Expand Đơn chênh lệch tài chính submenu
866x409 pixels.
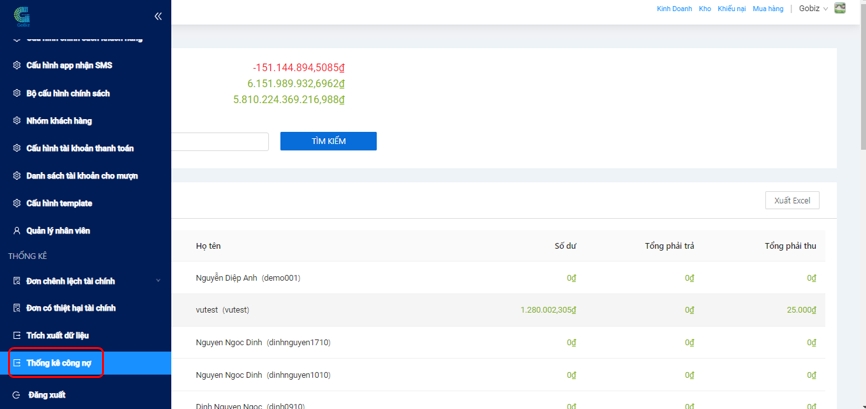[158, 281]
